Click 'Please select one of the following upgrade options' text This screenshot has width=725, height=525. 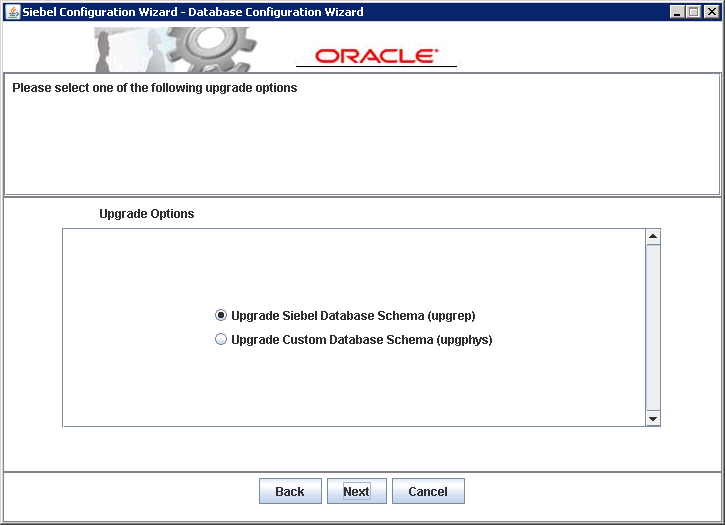[x=154, y=88]
